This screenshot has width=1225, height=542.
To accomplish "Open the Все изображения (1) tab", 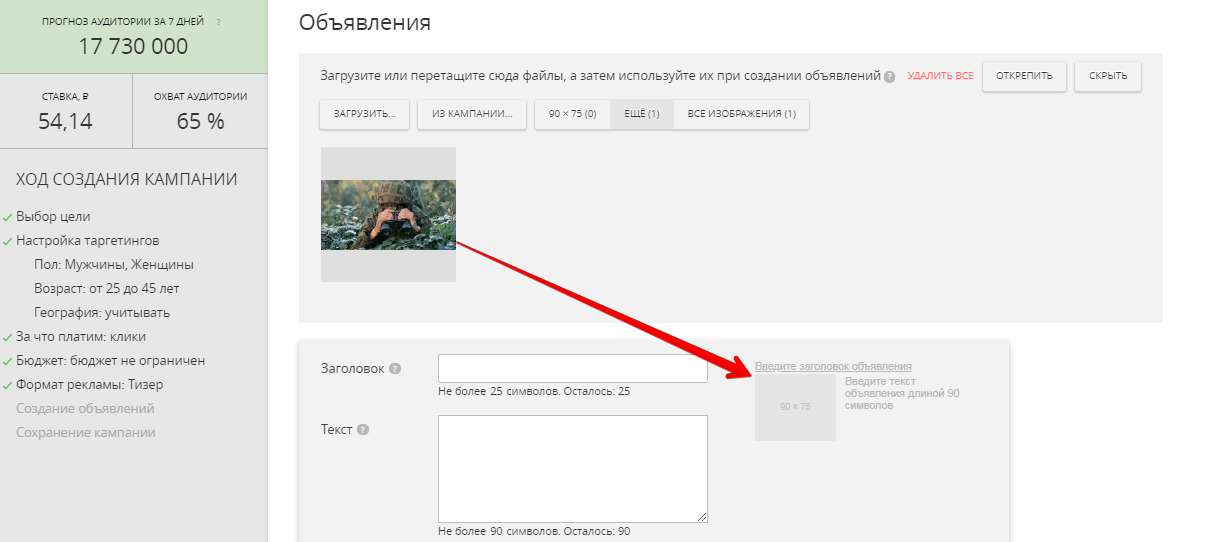I will tap(741, 114).
